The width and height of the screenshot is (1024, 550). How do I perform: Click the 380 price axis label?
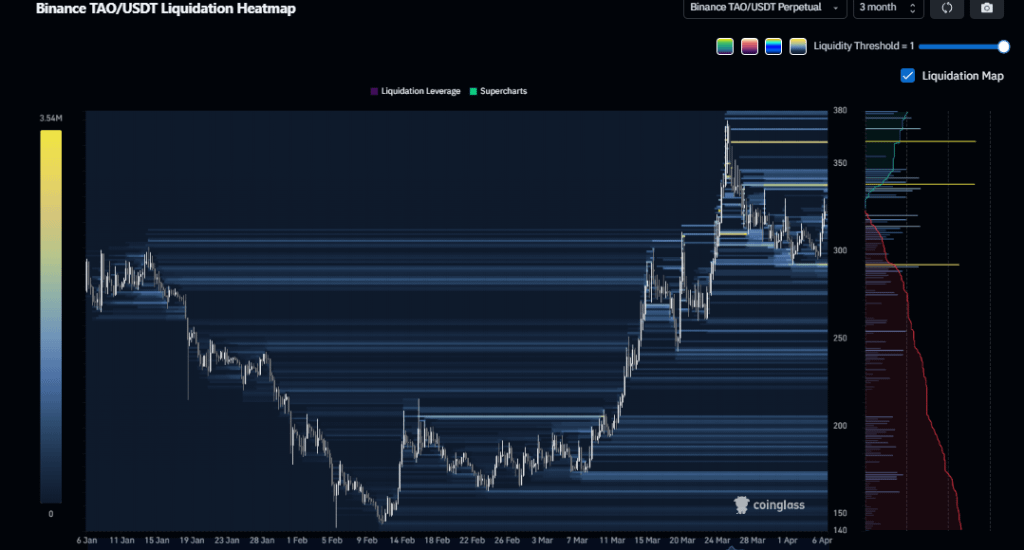(840, 110)
